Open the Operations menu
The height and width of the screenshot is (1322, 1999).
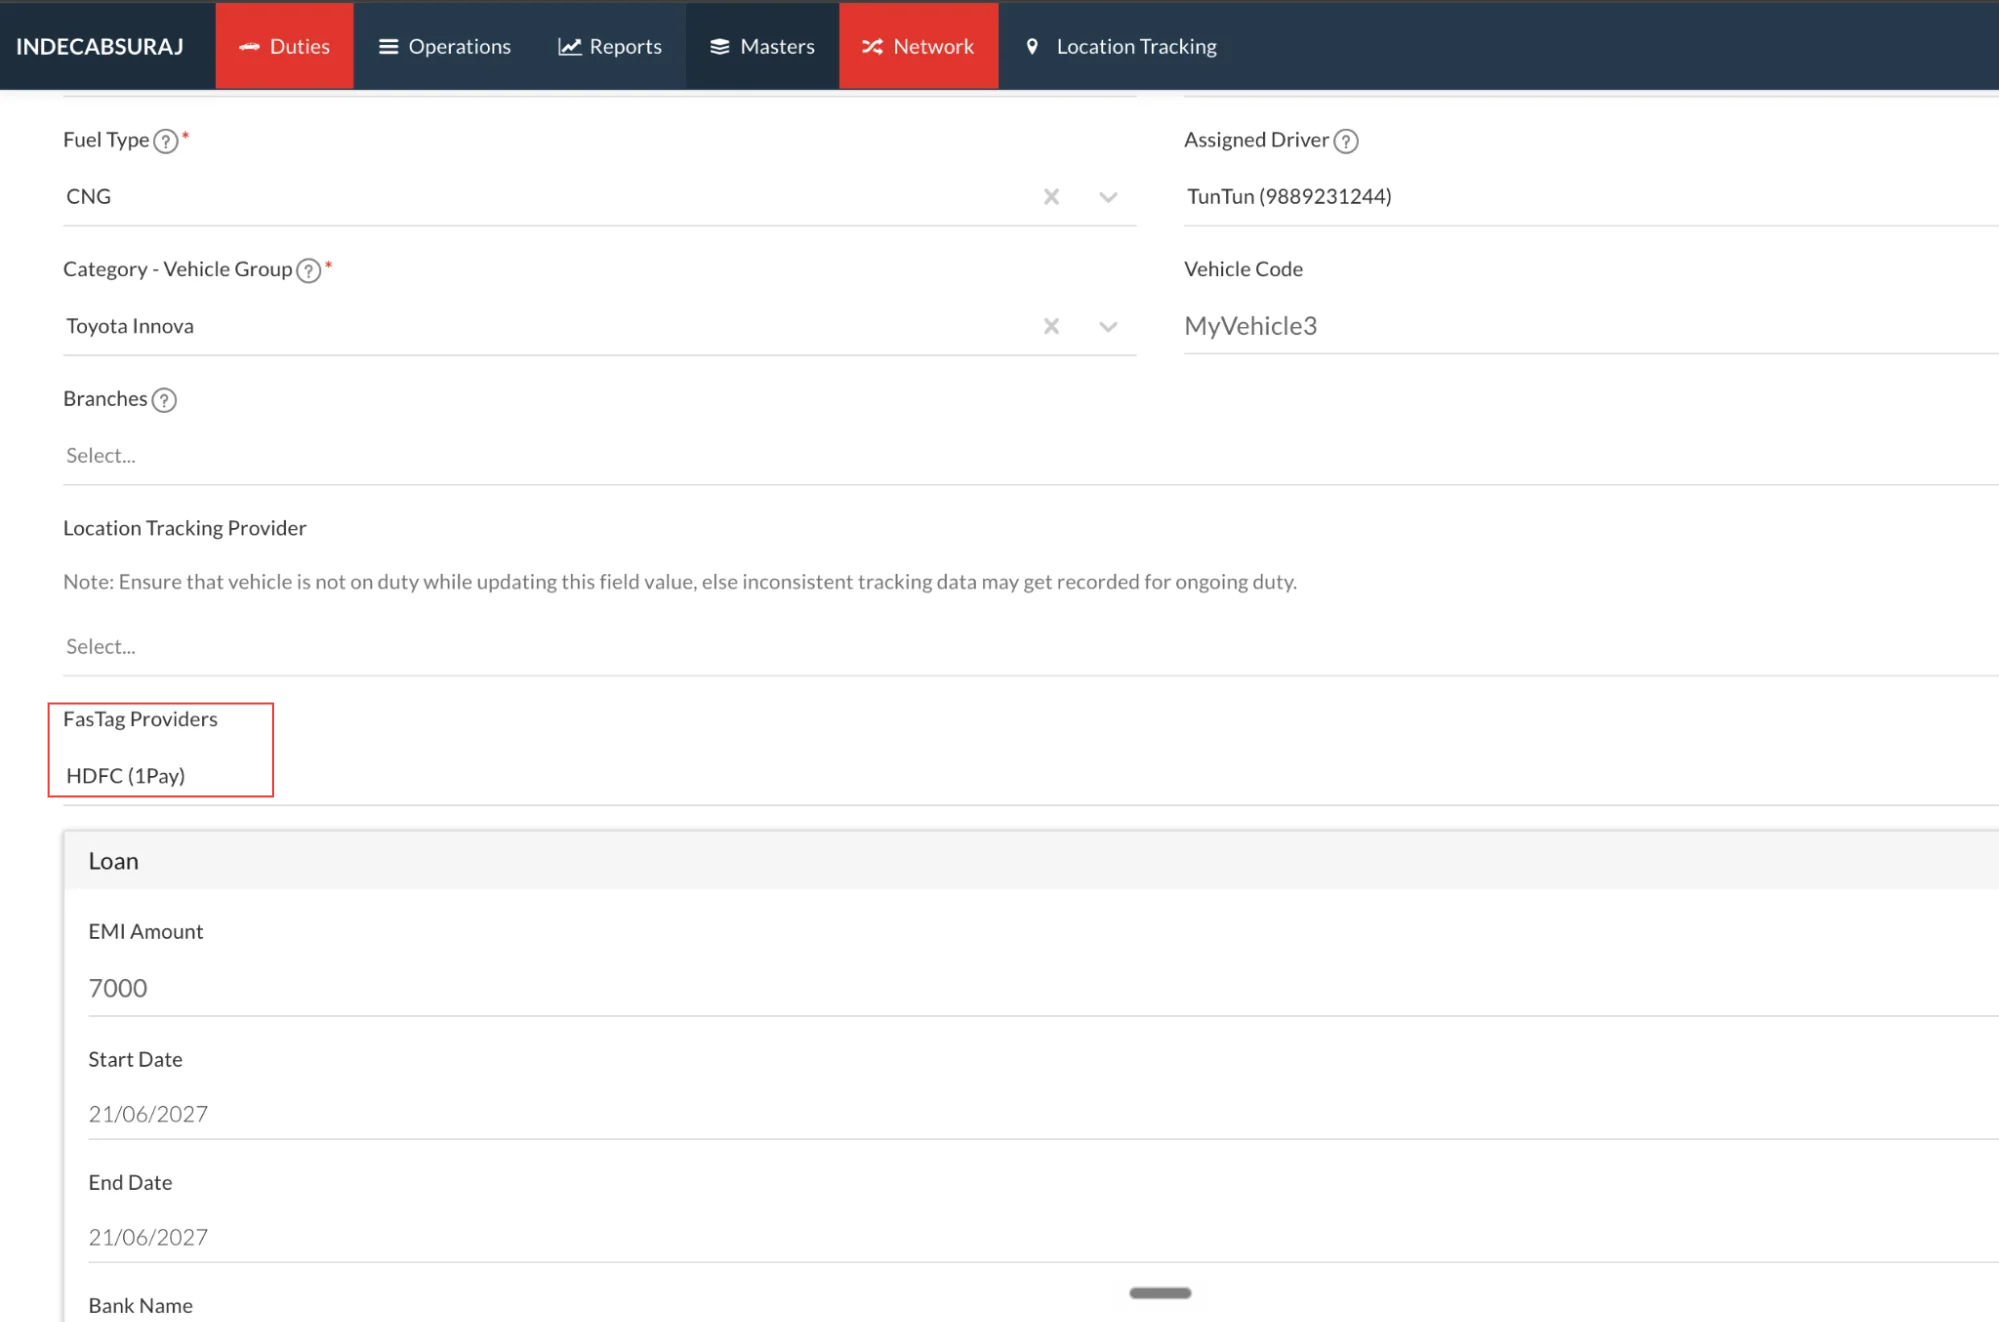click(444, 46)
